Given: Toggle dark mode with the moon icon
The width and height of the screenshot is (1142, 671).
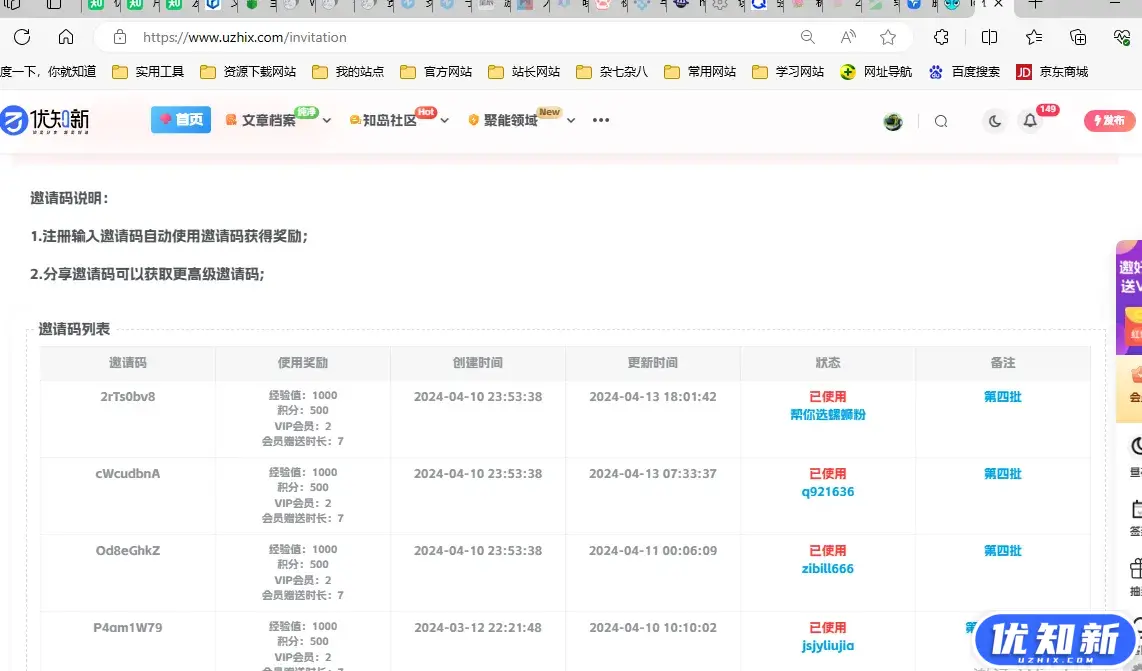Looking at the screenshot, I should click(994, 121).
